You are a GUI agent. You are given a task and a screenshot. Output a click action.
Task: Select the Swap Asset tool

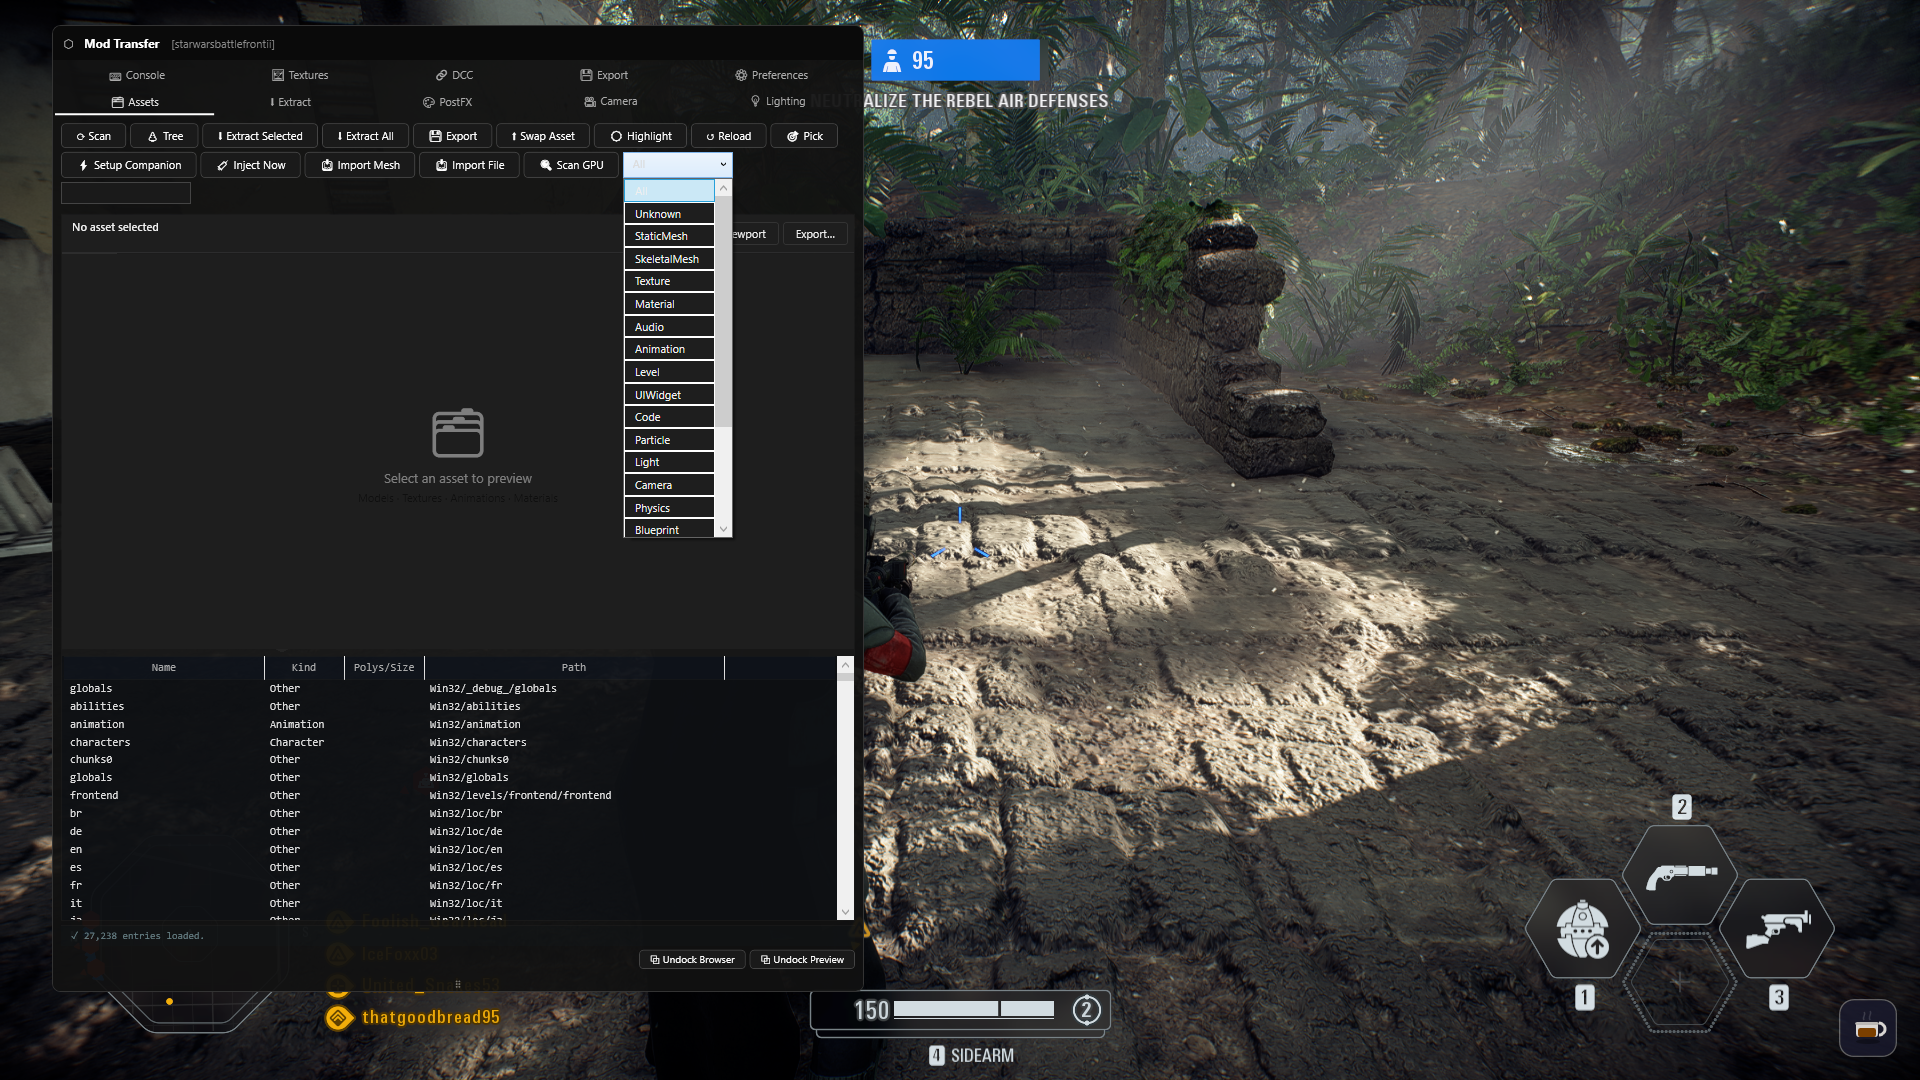pos(542,136)
